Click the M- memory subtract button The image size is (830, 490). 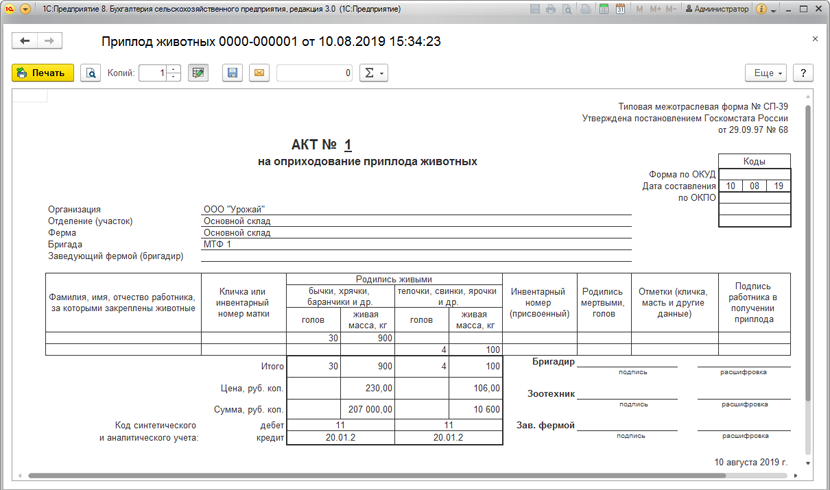pyautogui.click(x=671, y=9)
